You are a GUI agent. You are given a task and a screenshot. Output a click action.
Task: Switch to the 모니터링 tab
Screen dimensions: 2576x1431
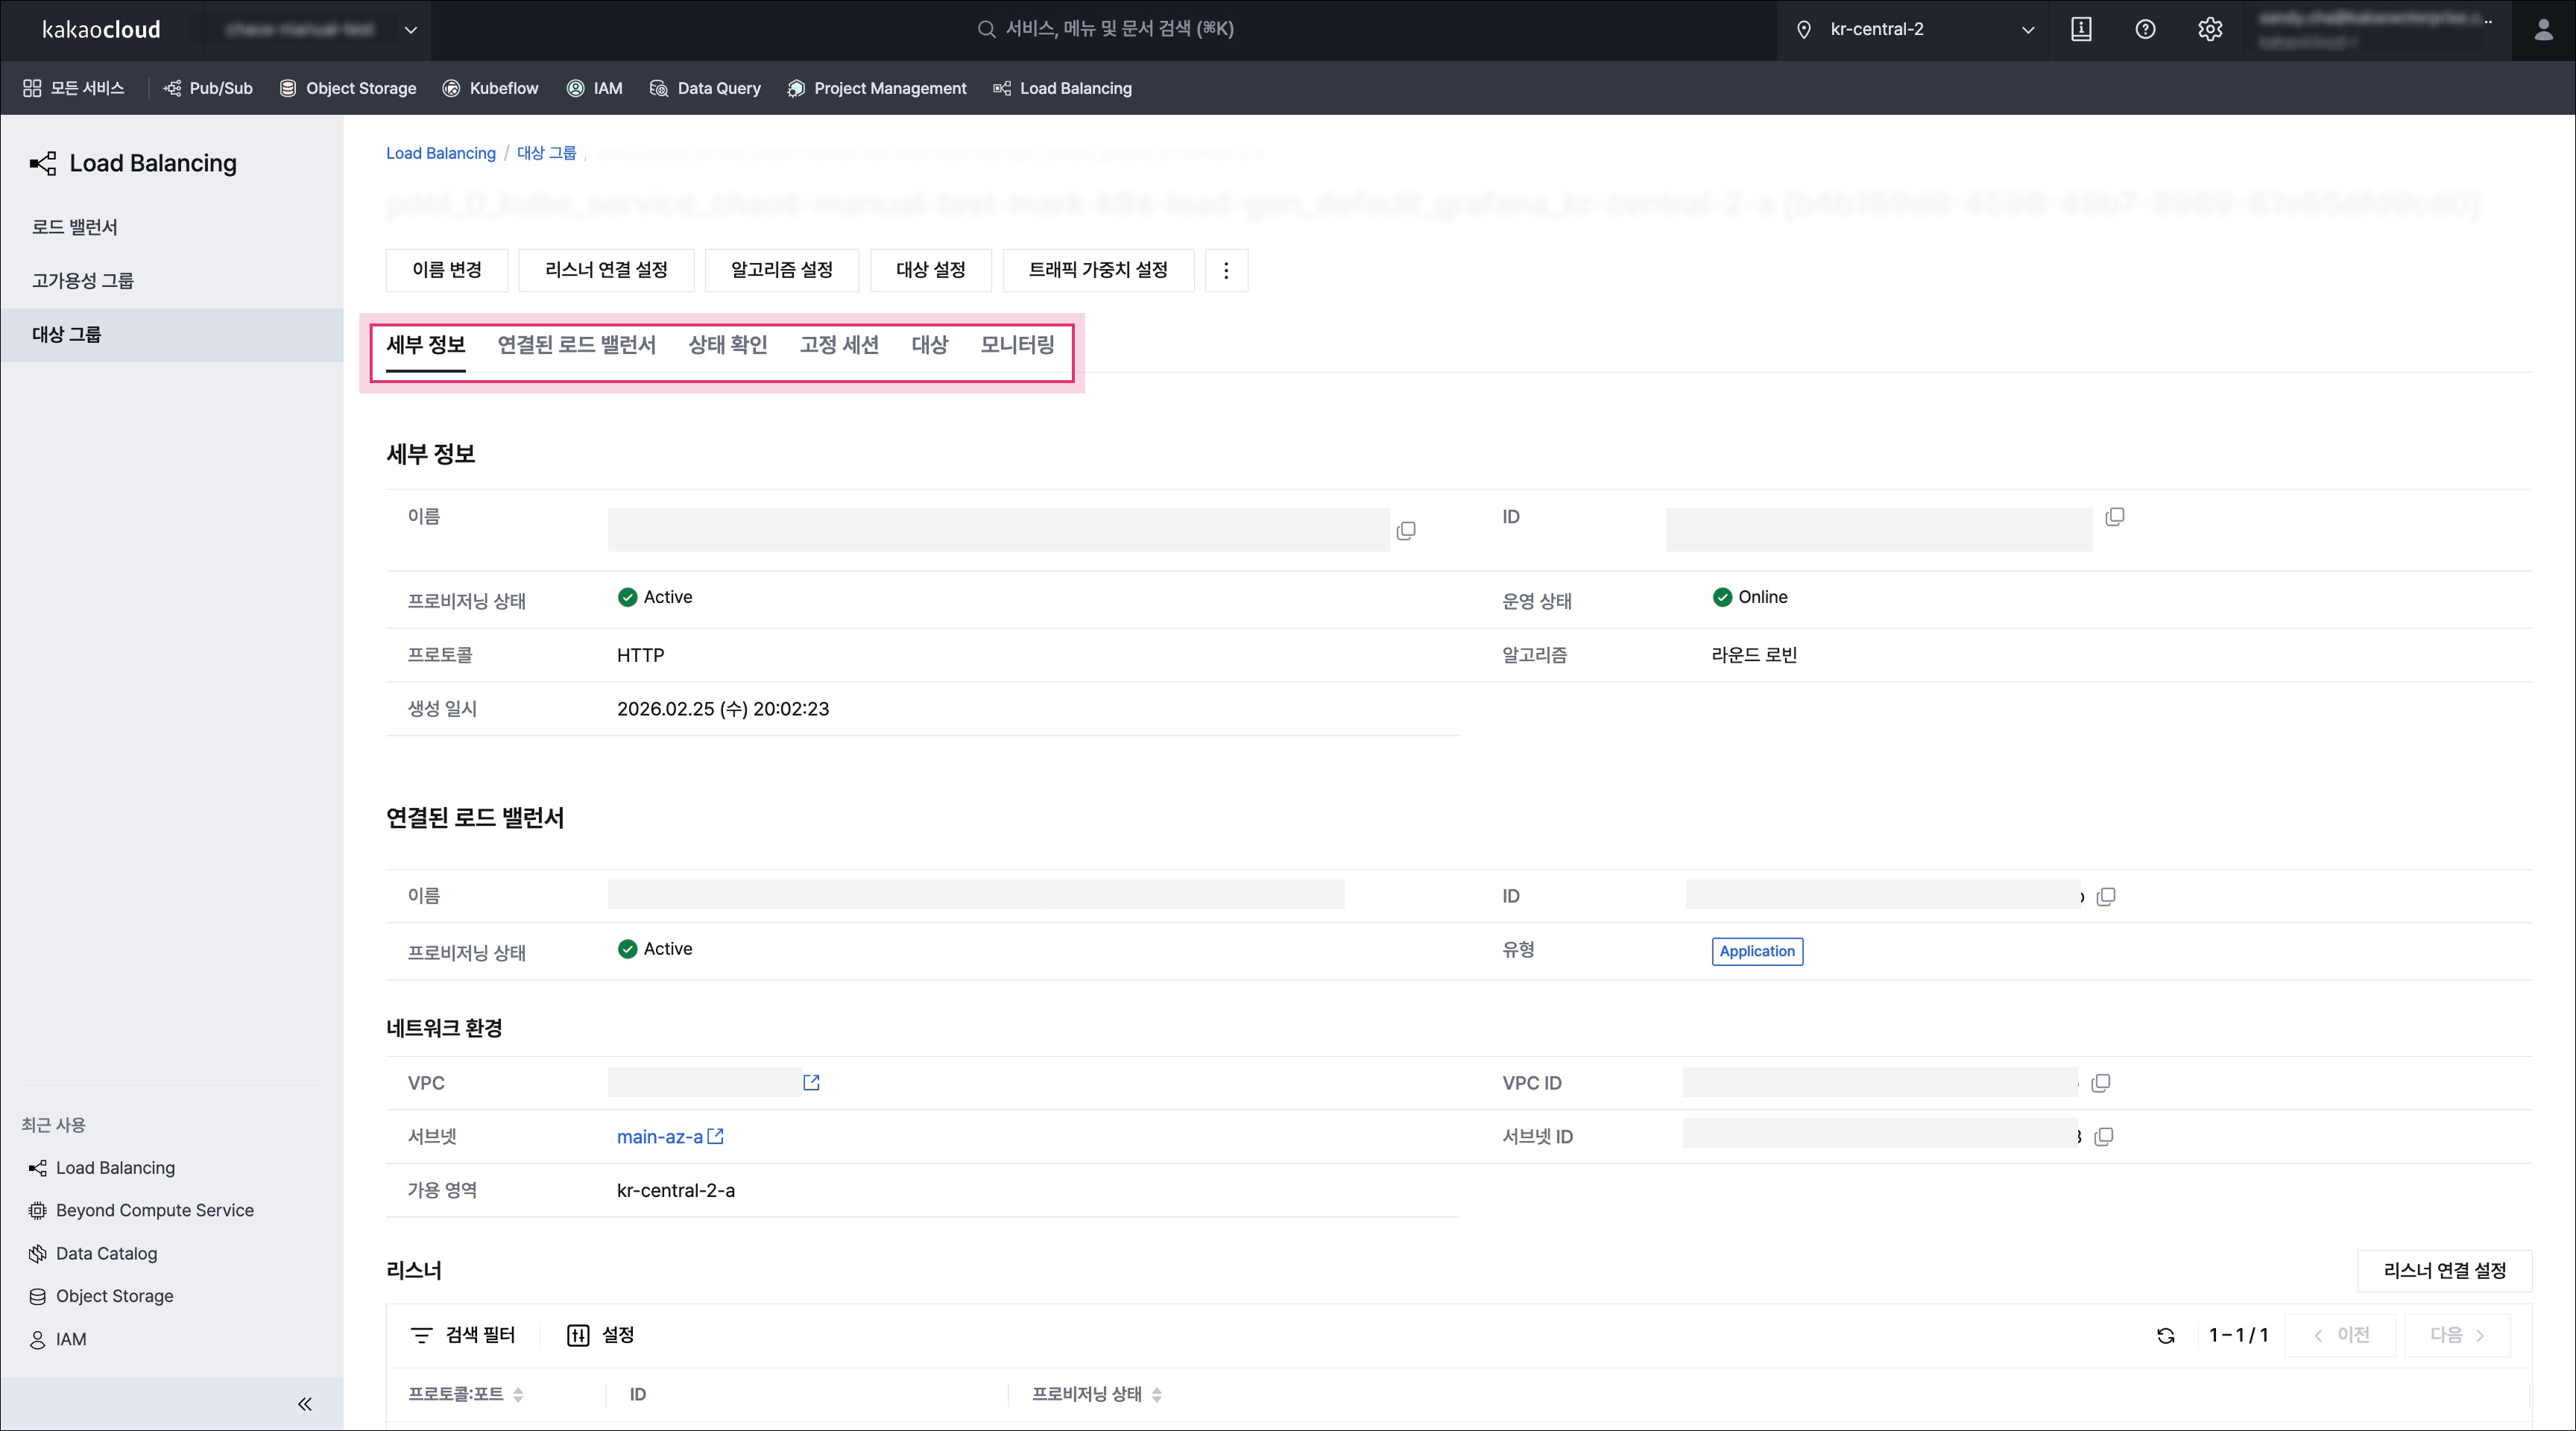[1017, 345]
